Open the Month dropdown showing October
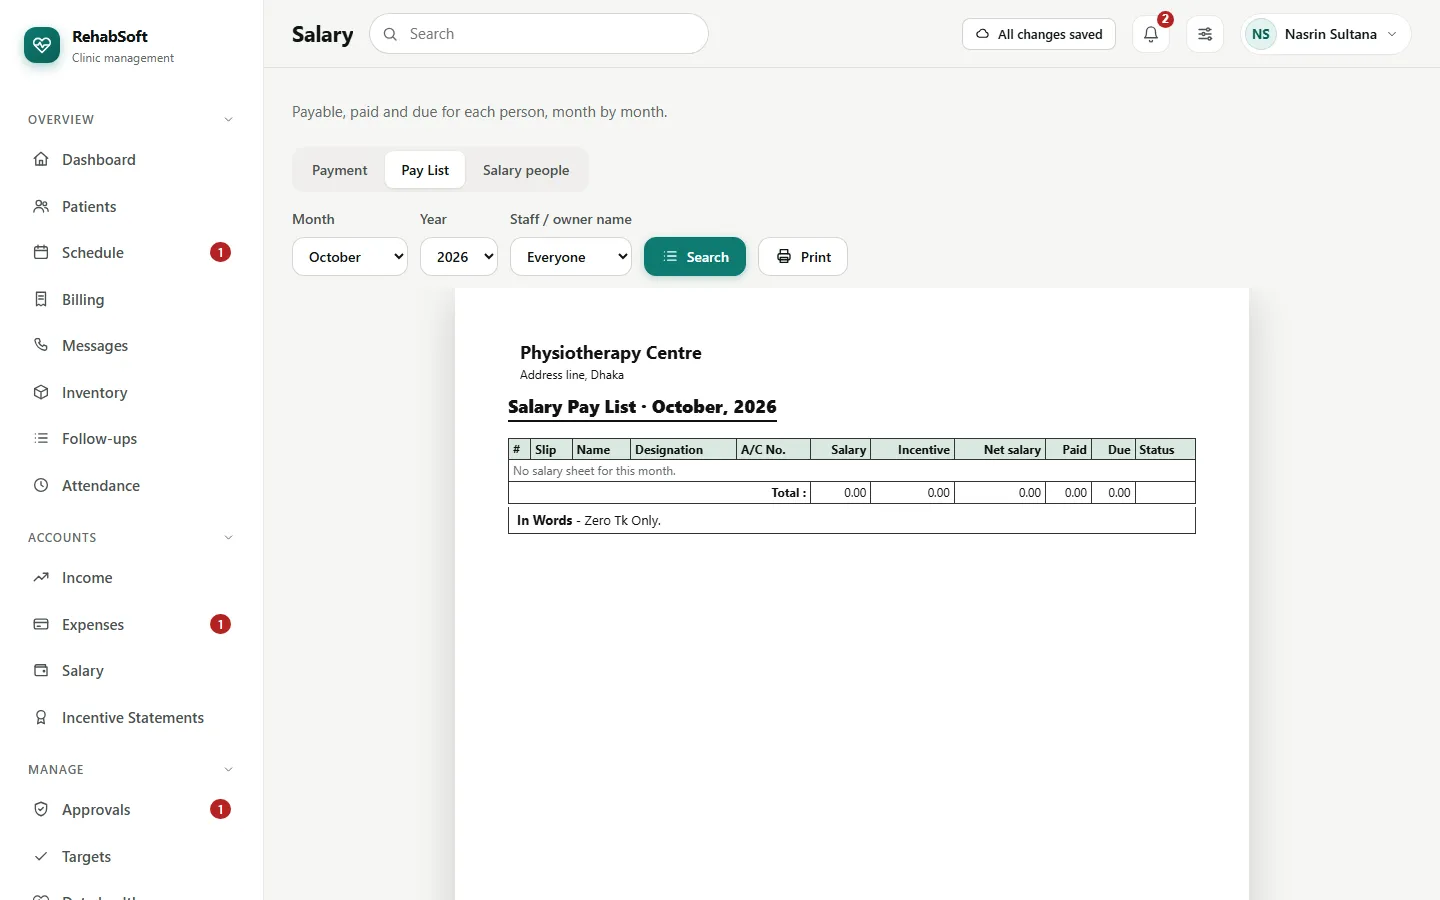The width and height of the screenshot is (1440, 900). (x=350, y=257)
